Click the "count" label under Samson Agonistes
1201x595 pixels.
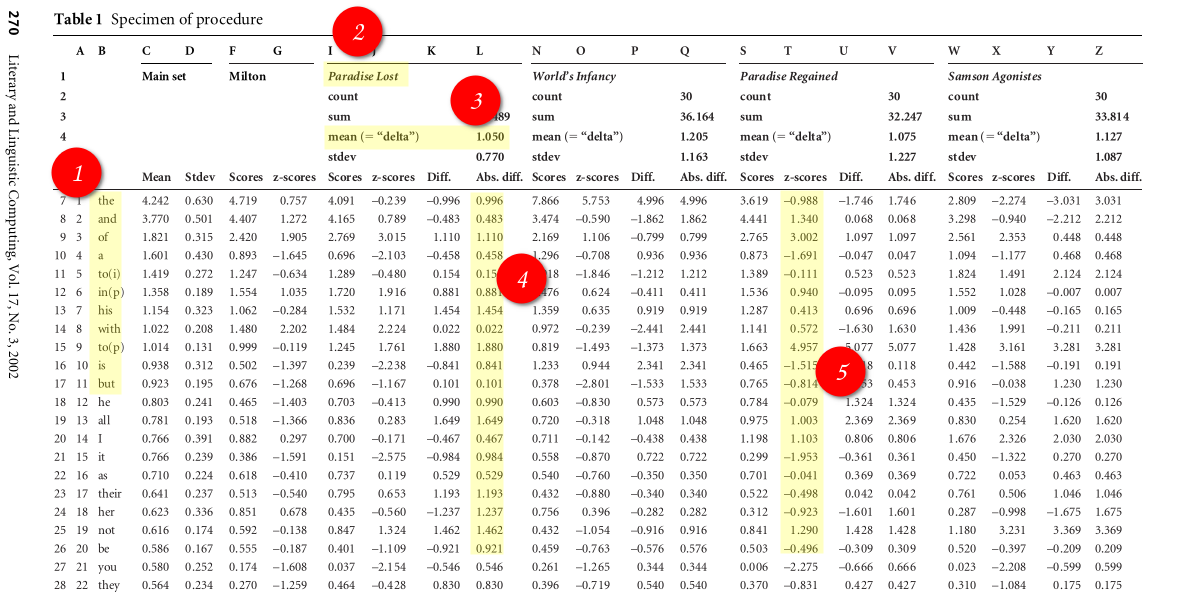pyautogui.click(x=963, y=96)
